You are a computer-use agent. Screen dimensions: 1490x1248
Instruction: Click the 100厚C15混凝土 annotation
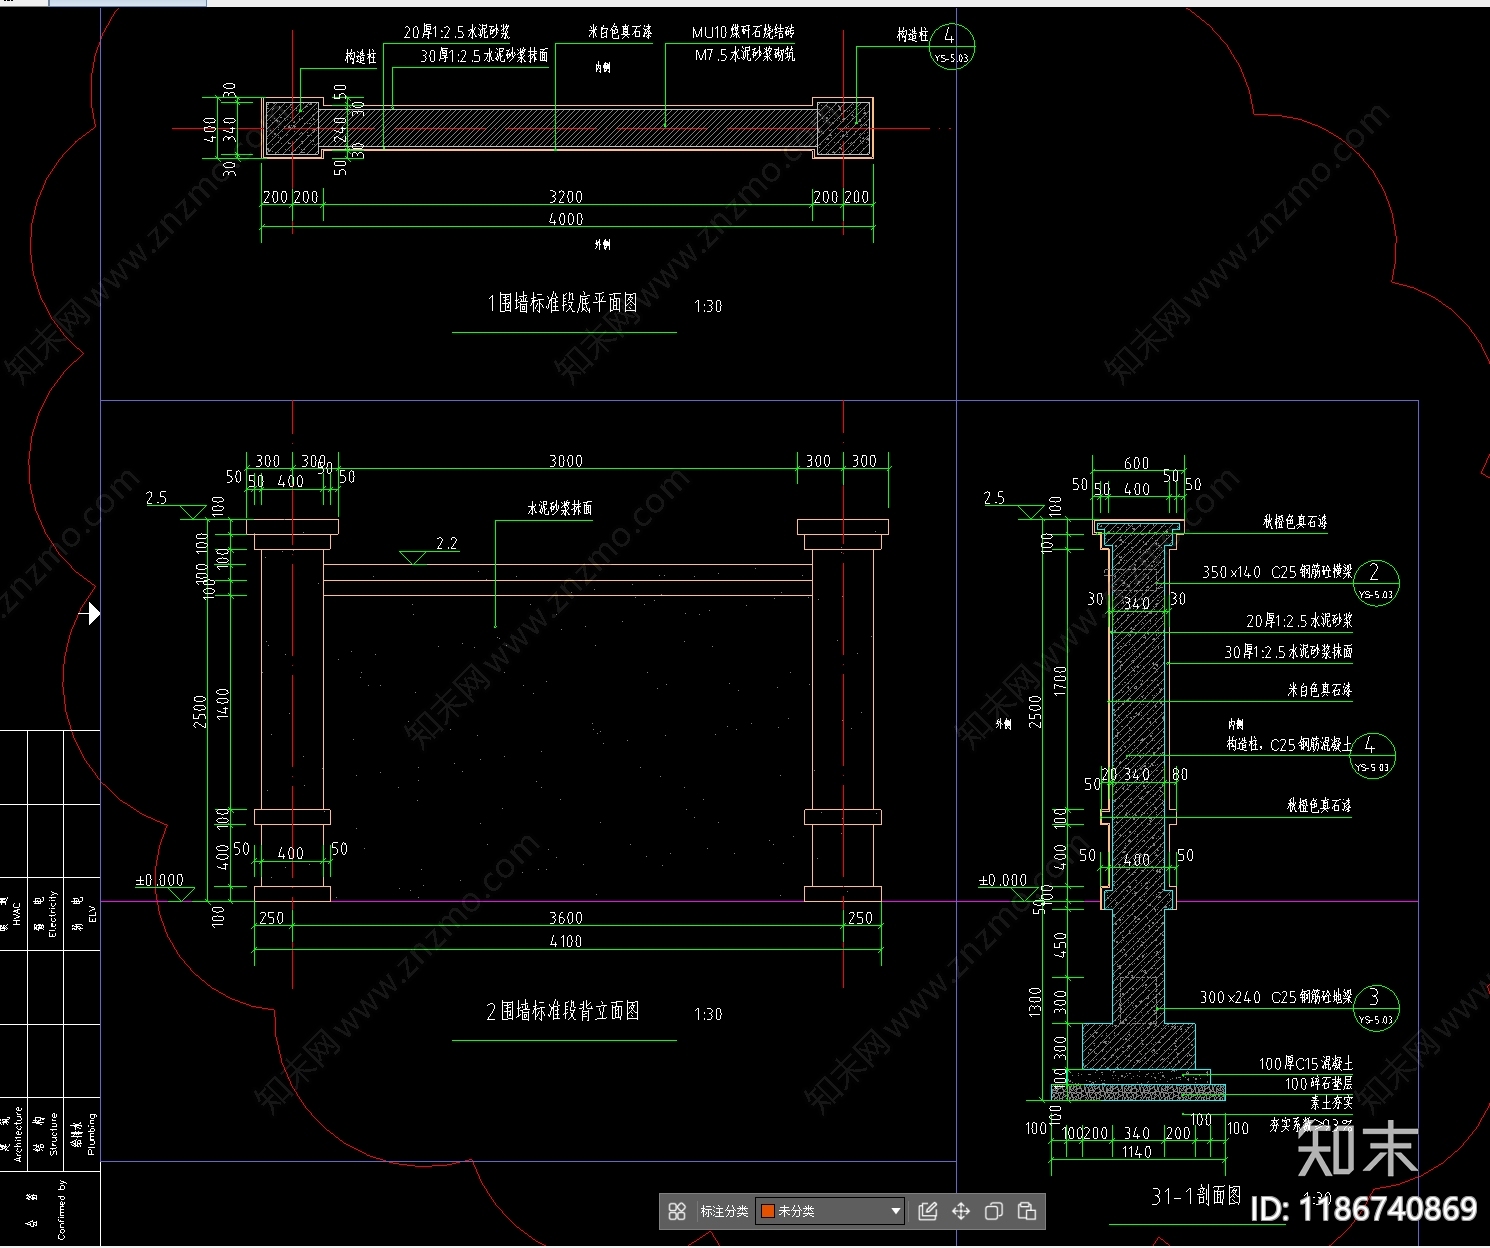coord(1306,1064)
